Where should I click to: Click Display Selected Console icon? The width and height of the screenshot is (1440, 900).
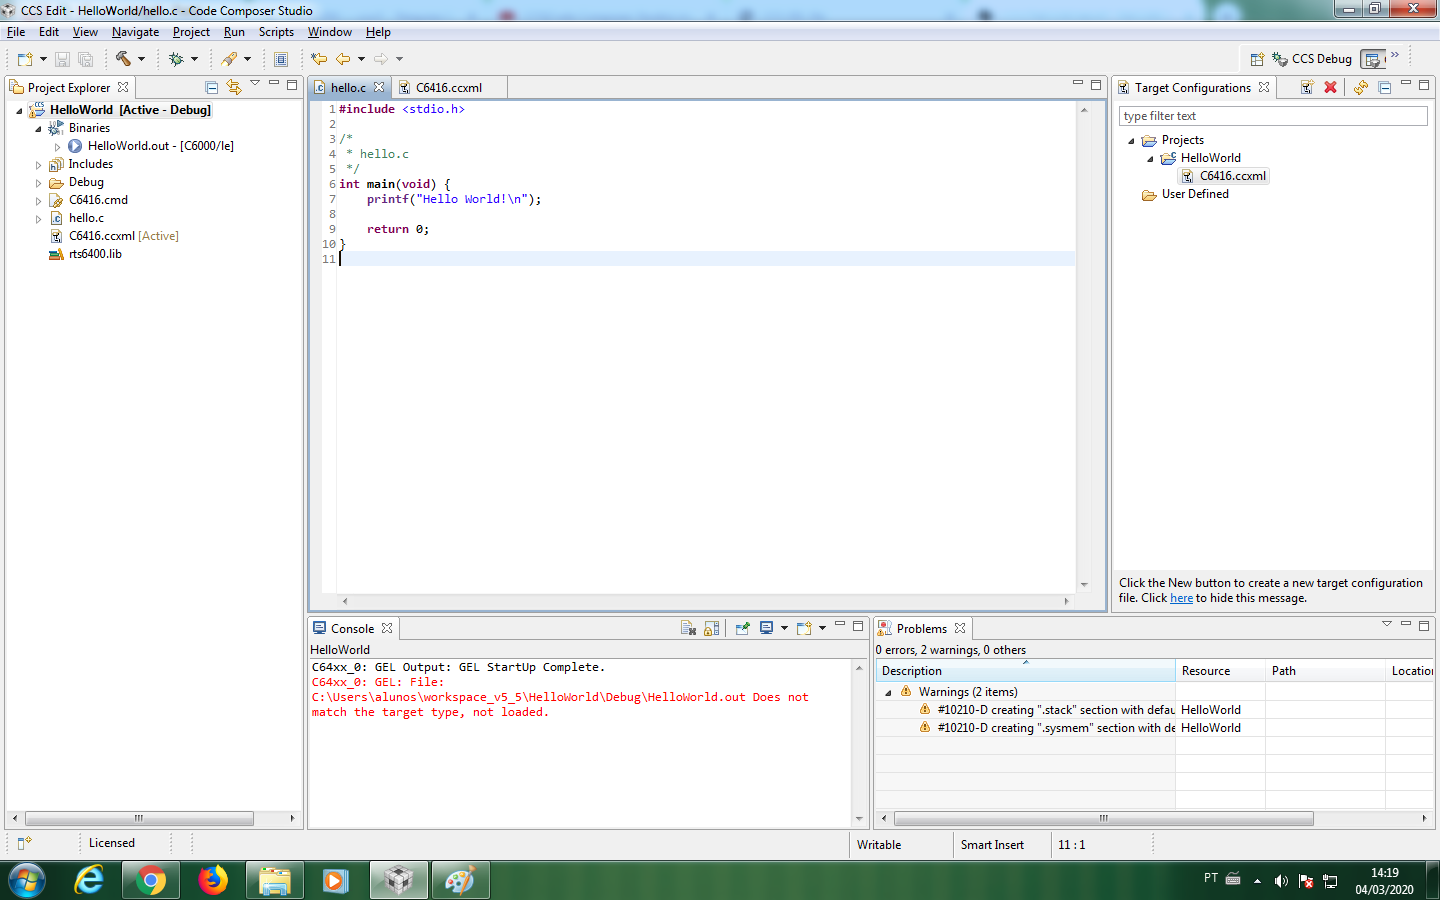[x=766, y=628]
